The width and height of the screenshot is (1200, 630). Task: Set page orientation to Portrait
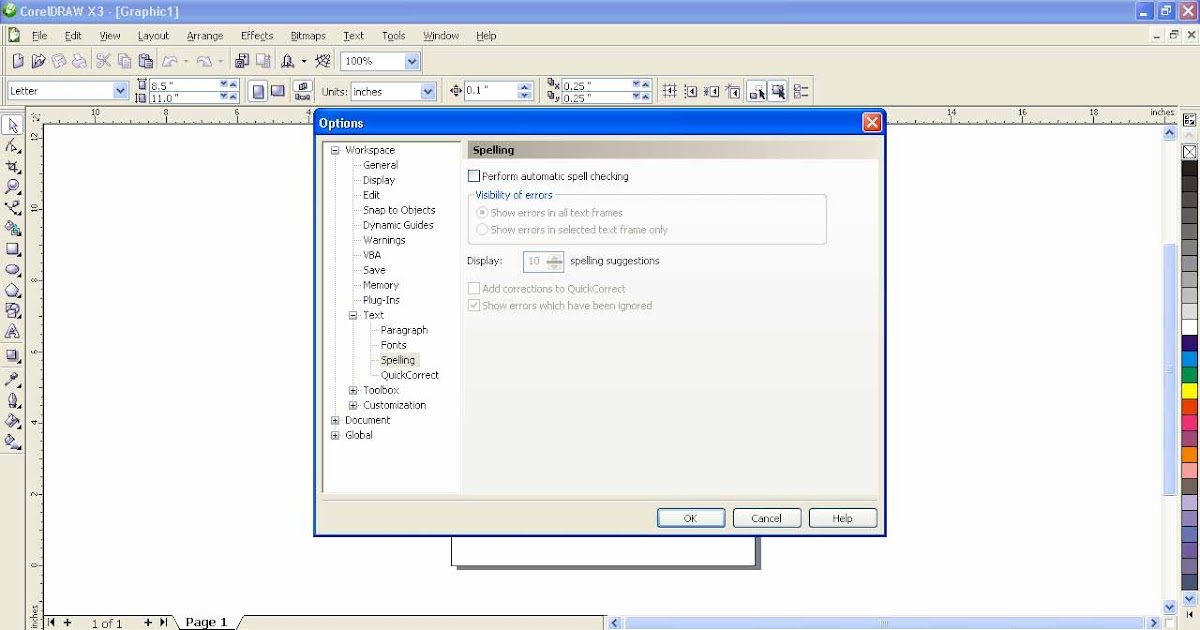258,91
